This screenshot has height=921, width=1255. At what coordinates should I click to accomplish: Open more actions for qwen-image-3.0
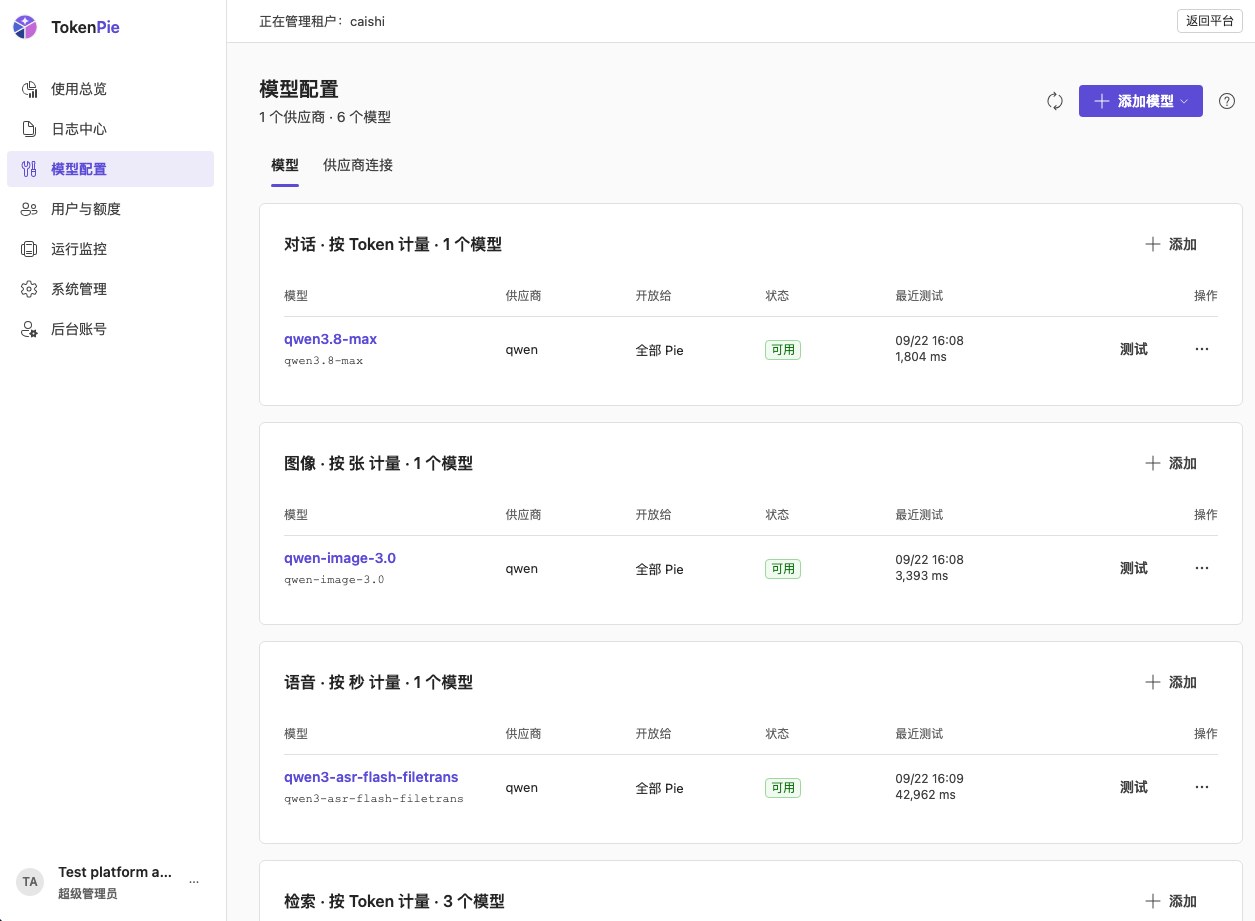pos(1202,568)
